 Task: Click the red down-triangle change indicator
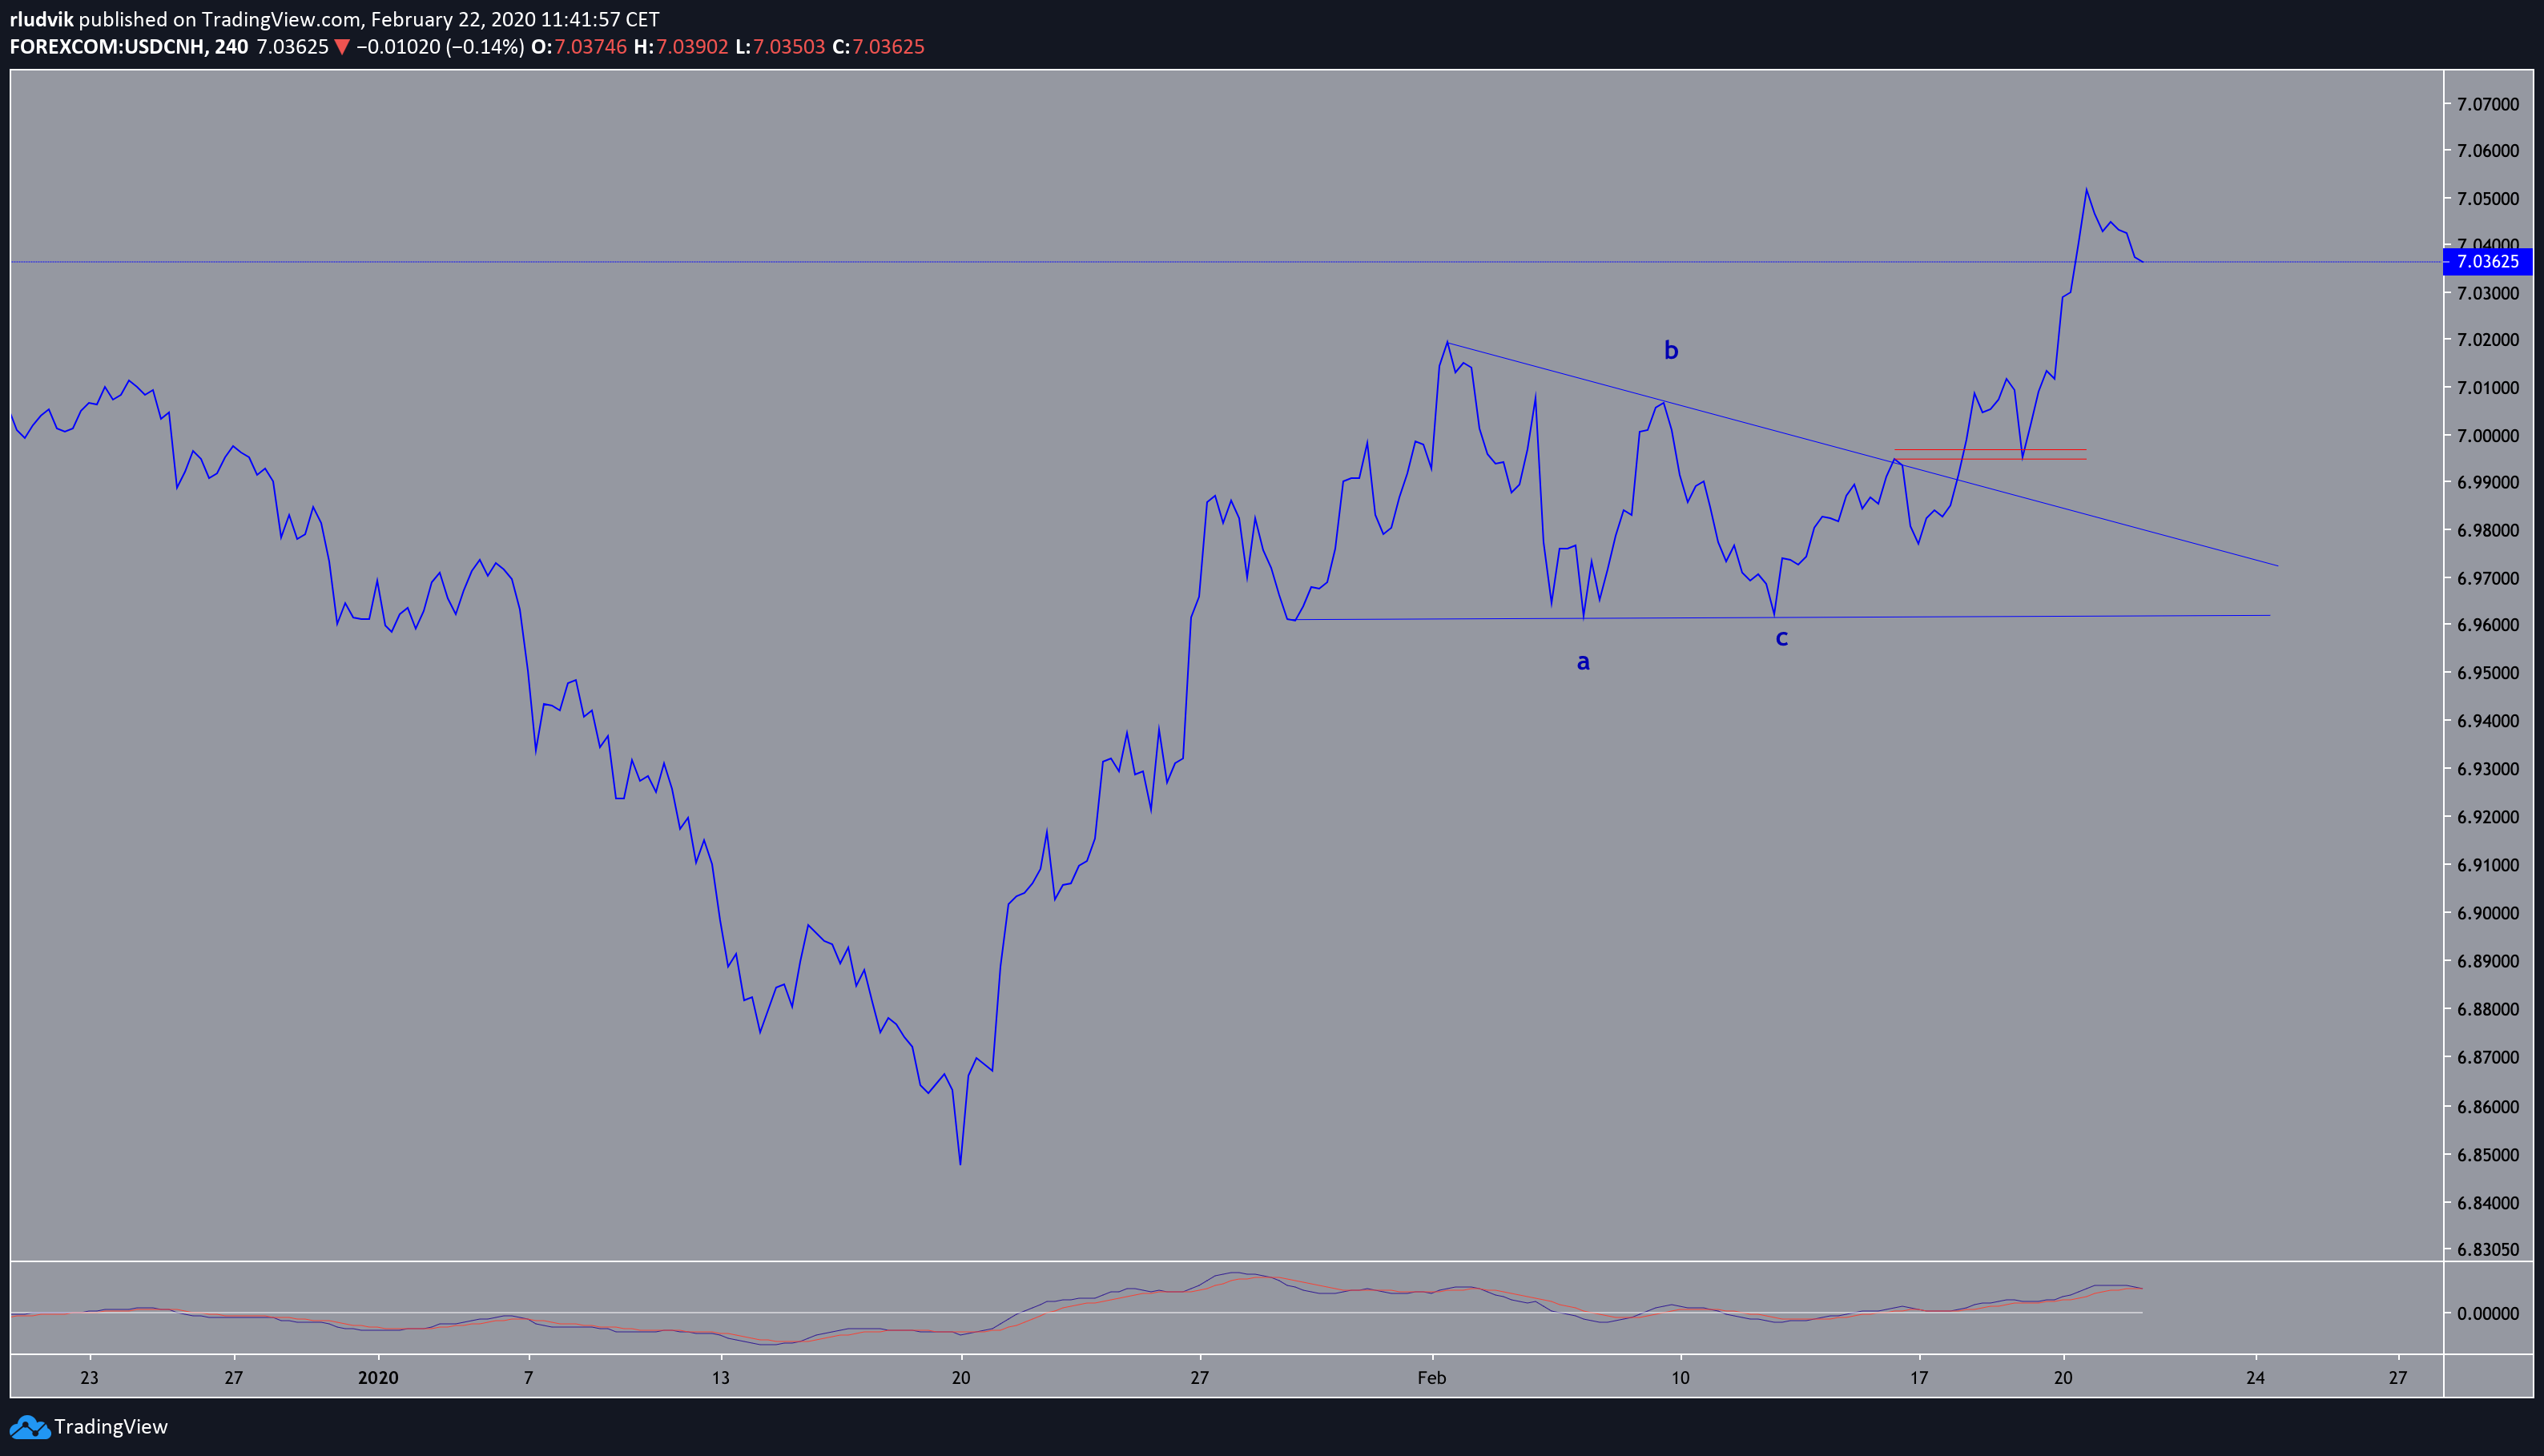click(342, 47)
